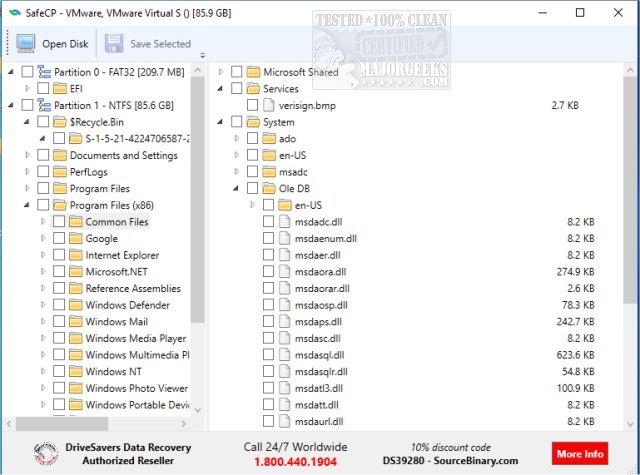Click the Save Selected button label

click(160, 44)
